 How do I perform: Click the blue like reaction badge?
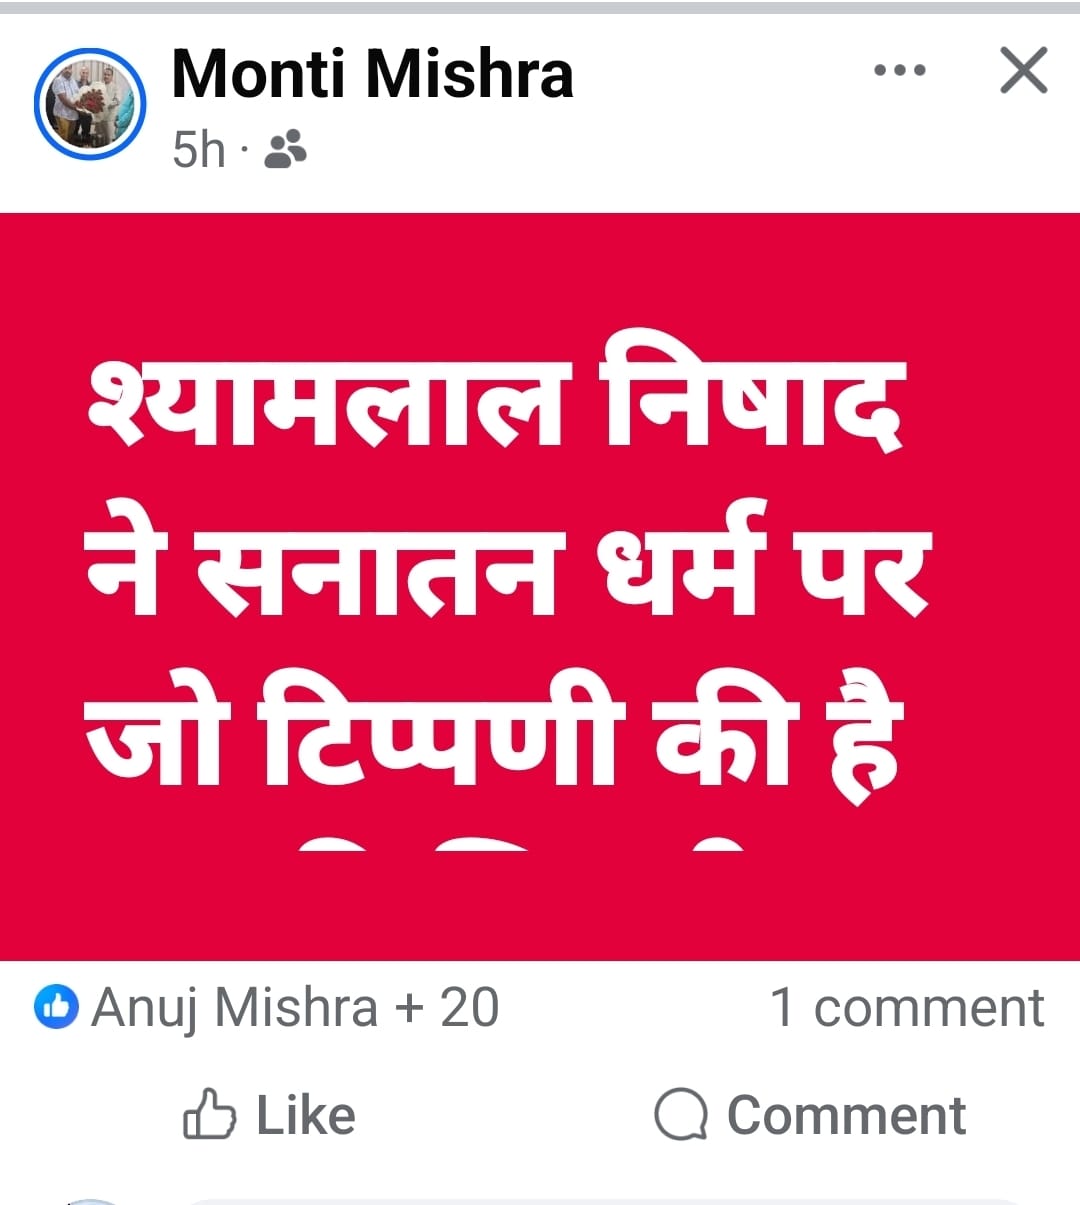pos(56,1007)
